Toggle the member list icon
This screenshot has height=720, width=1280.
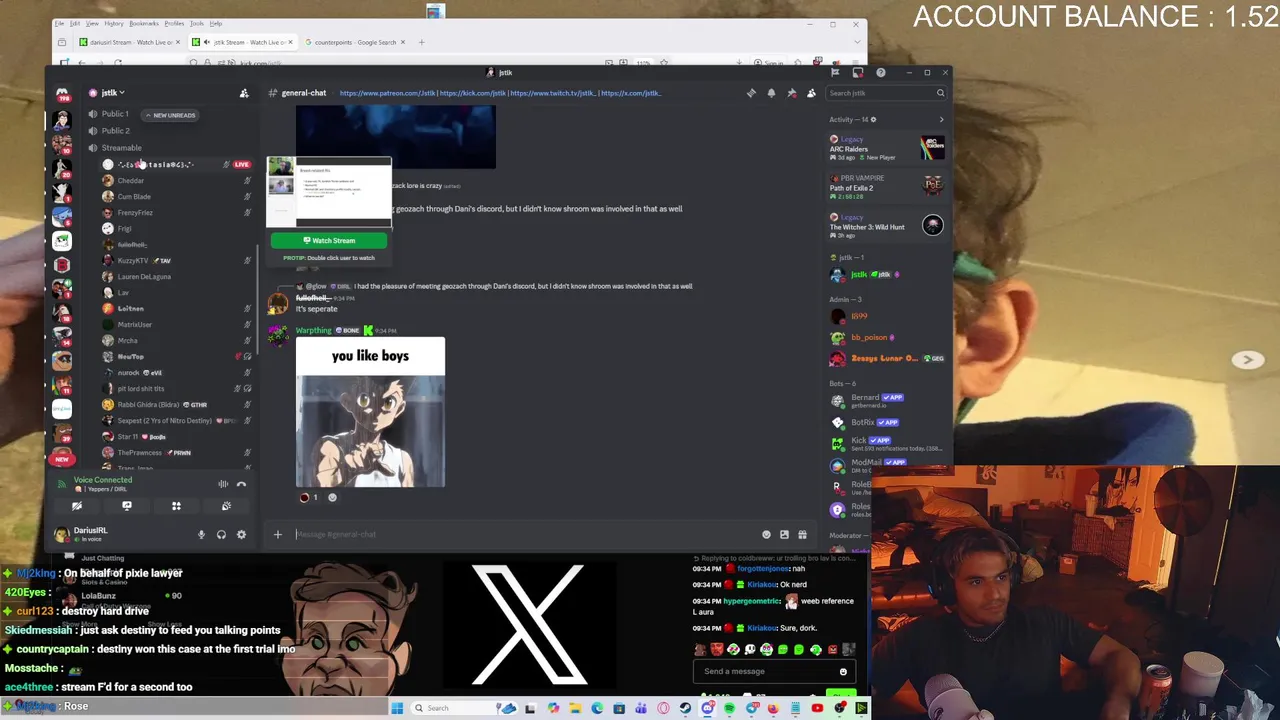tap(811, 93)
